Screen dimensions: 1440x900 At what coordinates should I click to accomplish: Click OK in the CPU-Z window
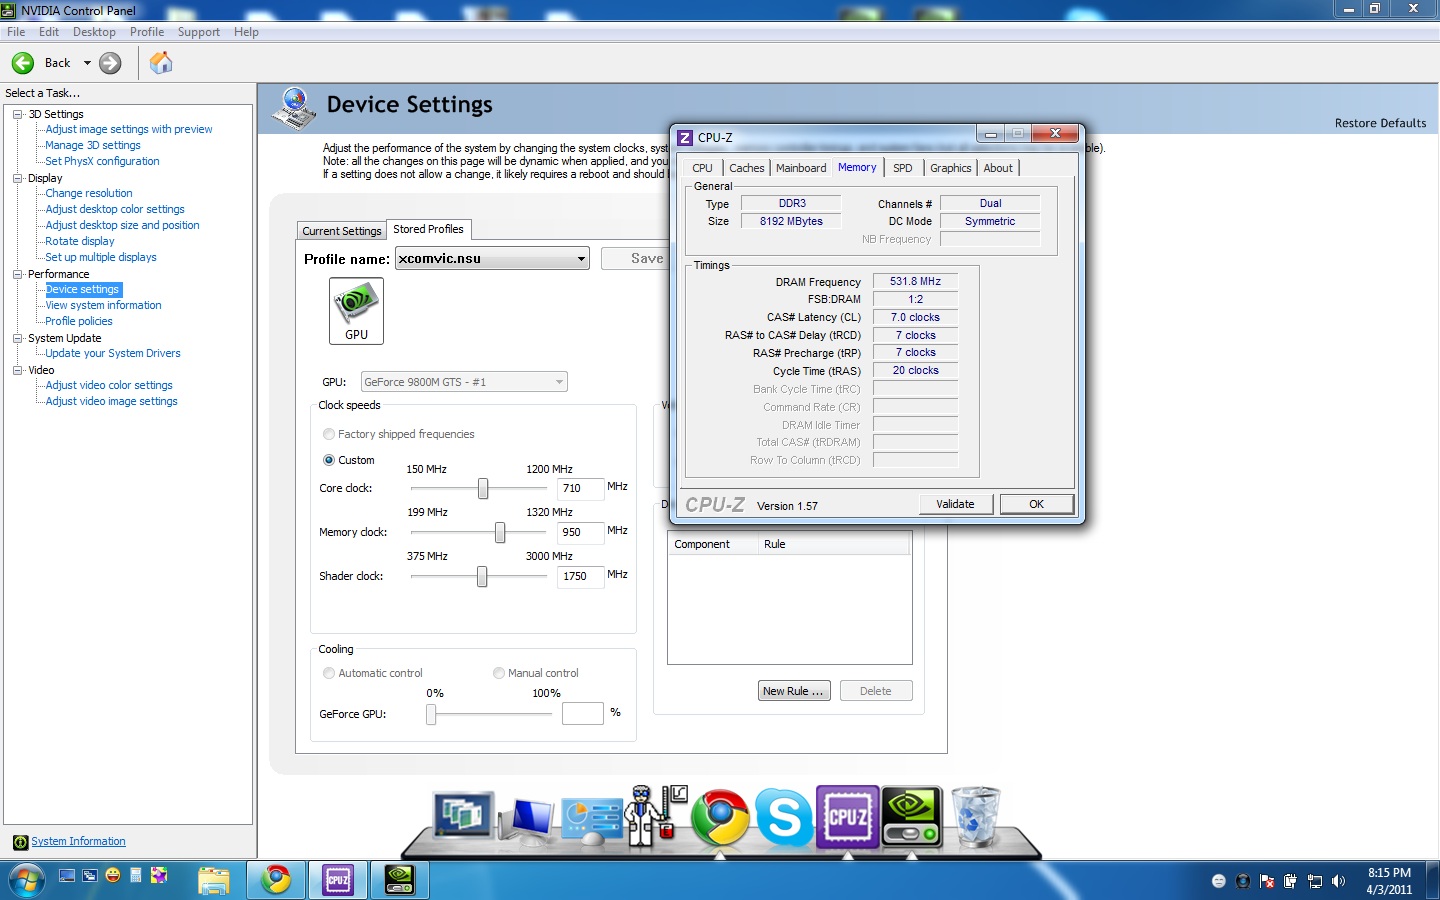point(1037,504)
